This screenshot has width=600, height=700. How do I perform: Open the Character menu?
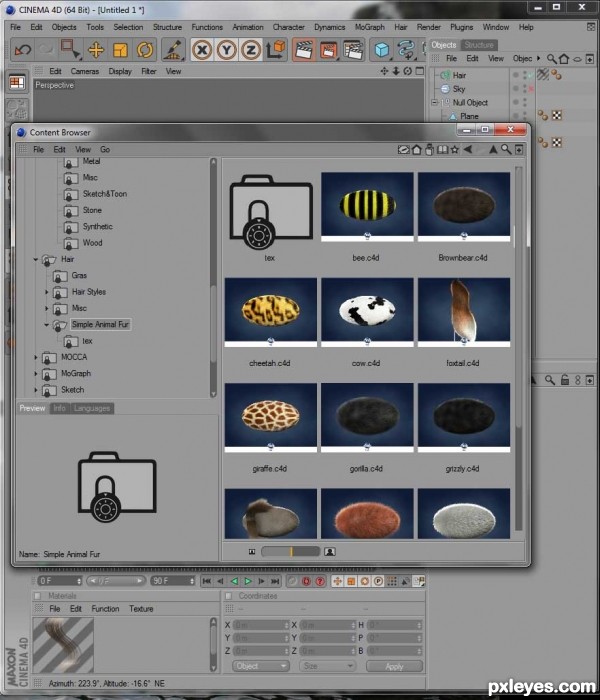pos(288,27)
